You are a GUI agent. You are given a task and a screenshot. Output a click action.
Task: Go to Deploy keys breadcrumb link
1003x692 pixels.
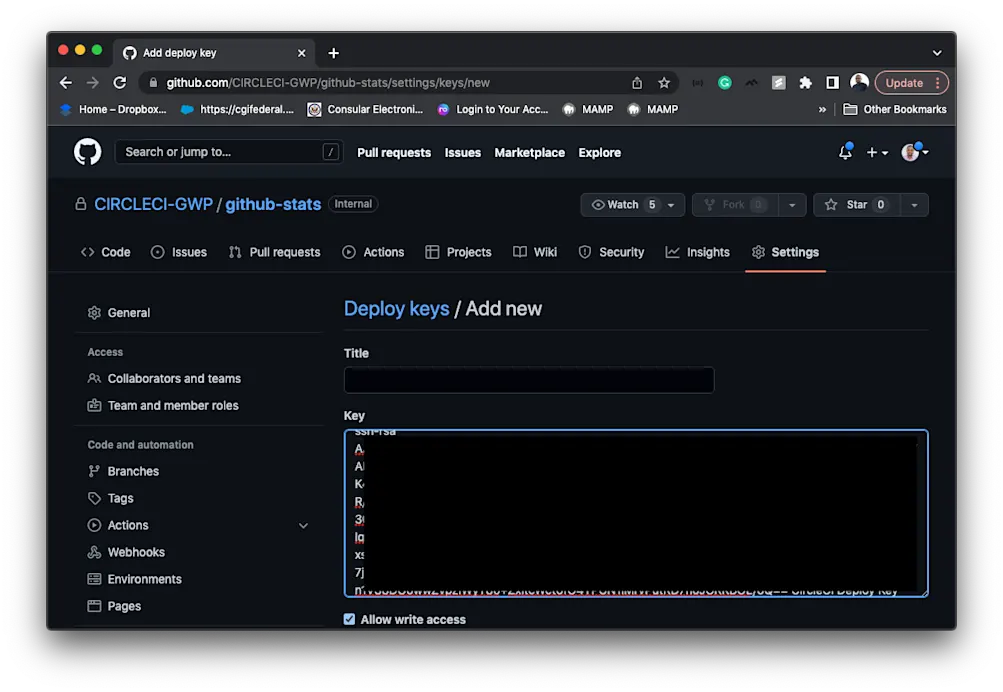point(397,308)
